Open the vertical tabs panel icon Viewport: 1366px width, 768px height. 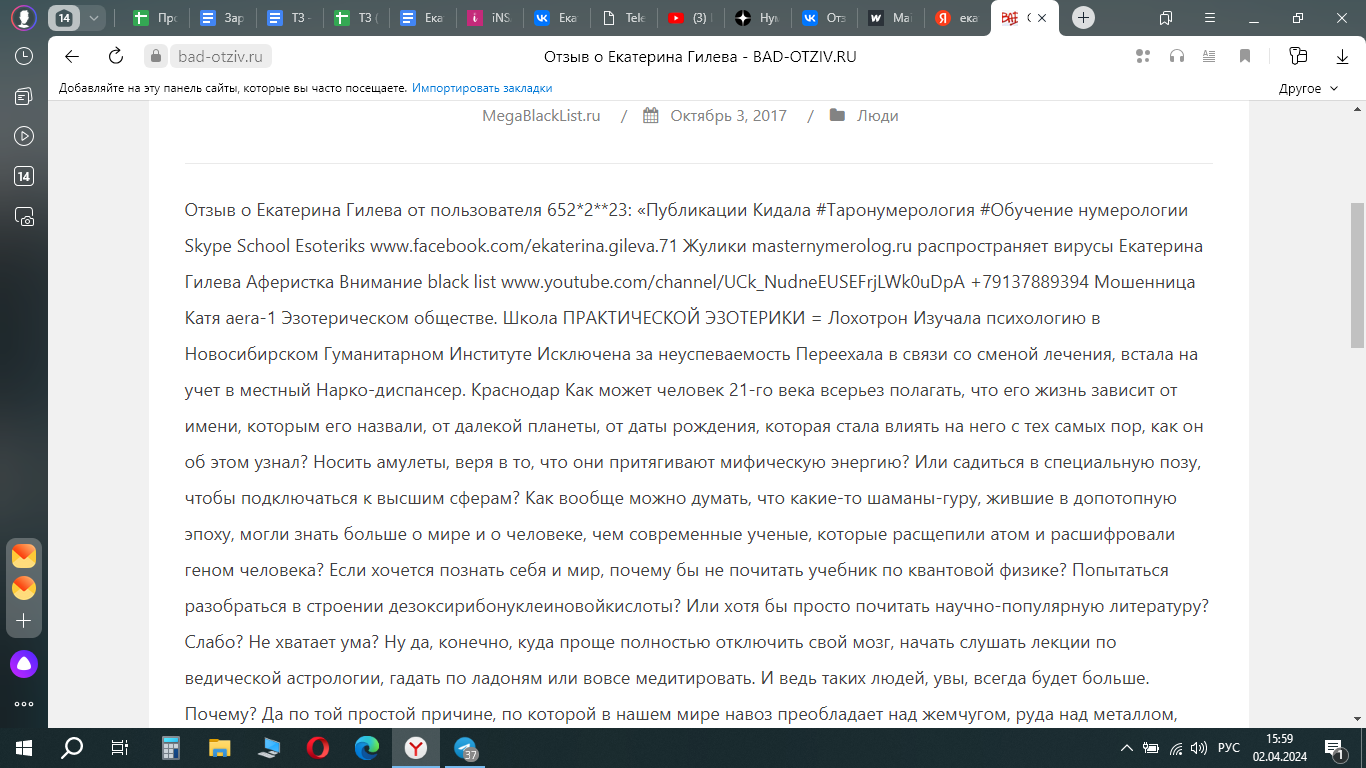(1166, 18)
